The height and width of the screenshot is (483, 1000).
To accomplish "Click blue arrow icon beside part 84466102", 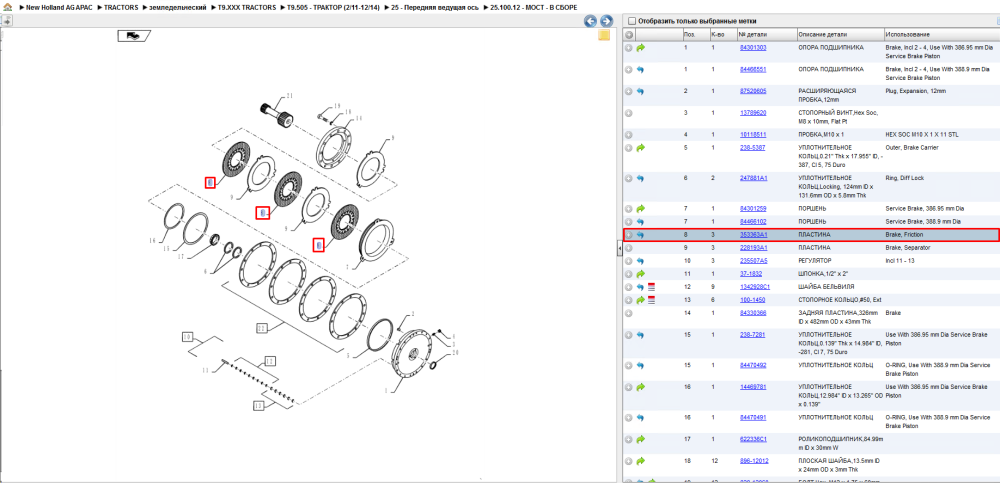I will [641, 221].
